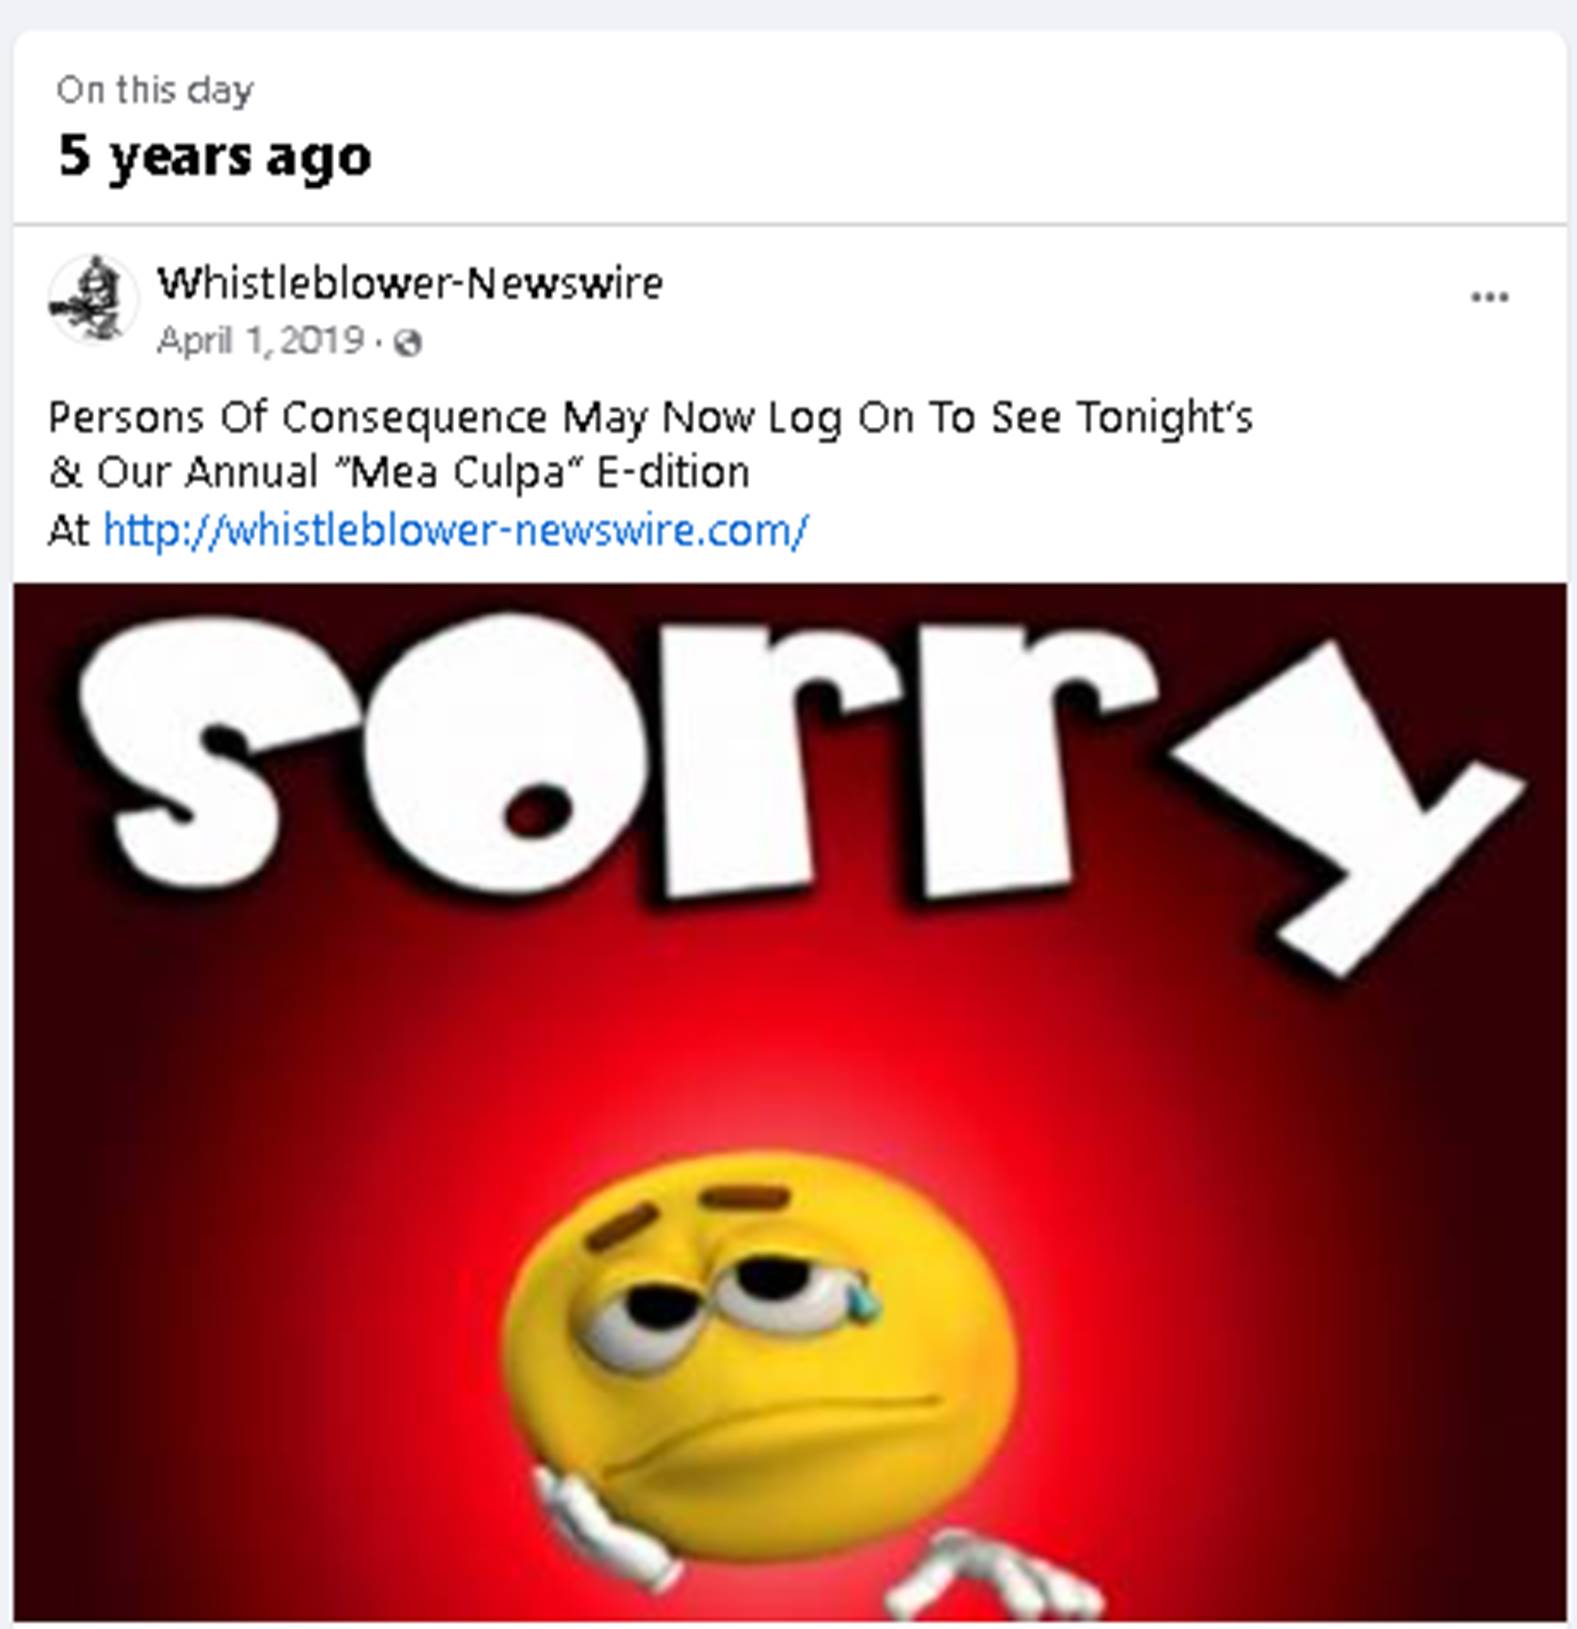Click the globe public audience icon
This screenshot has width=1577, height=1629.
coord(408,343)
